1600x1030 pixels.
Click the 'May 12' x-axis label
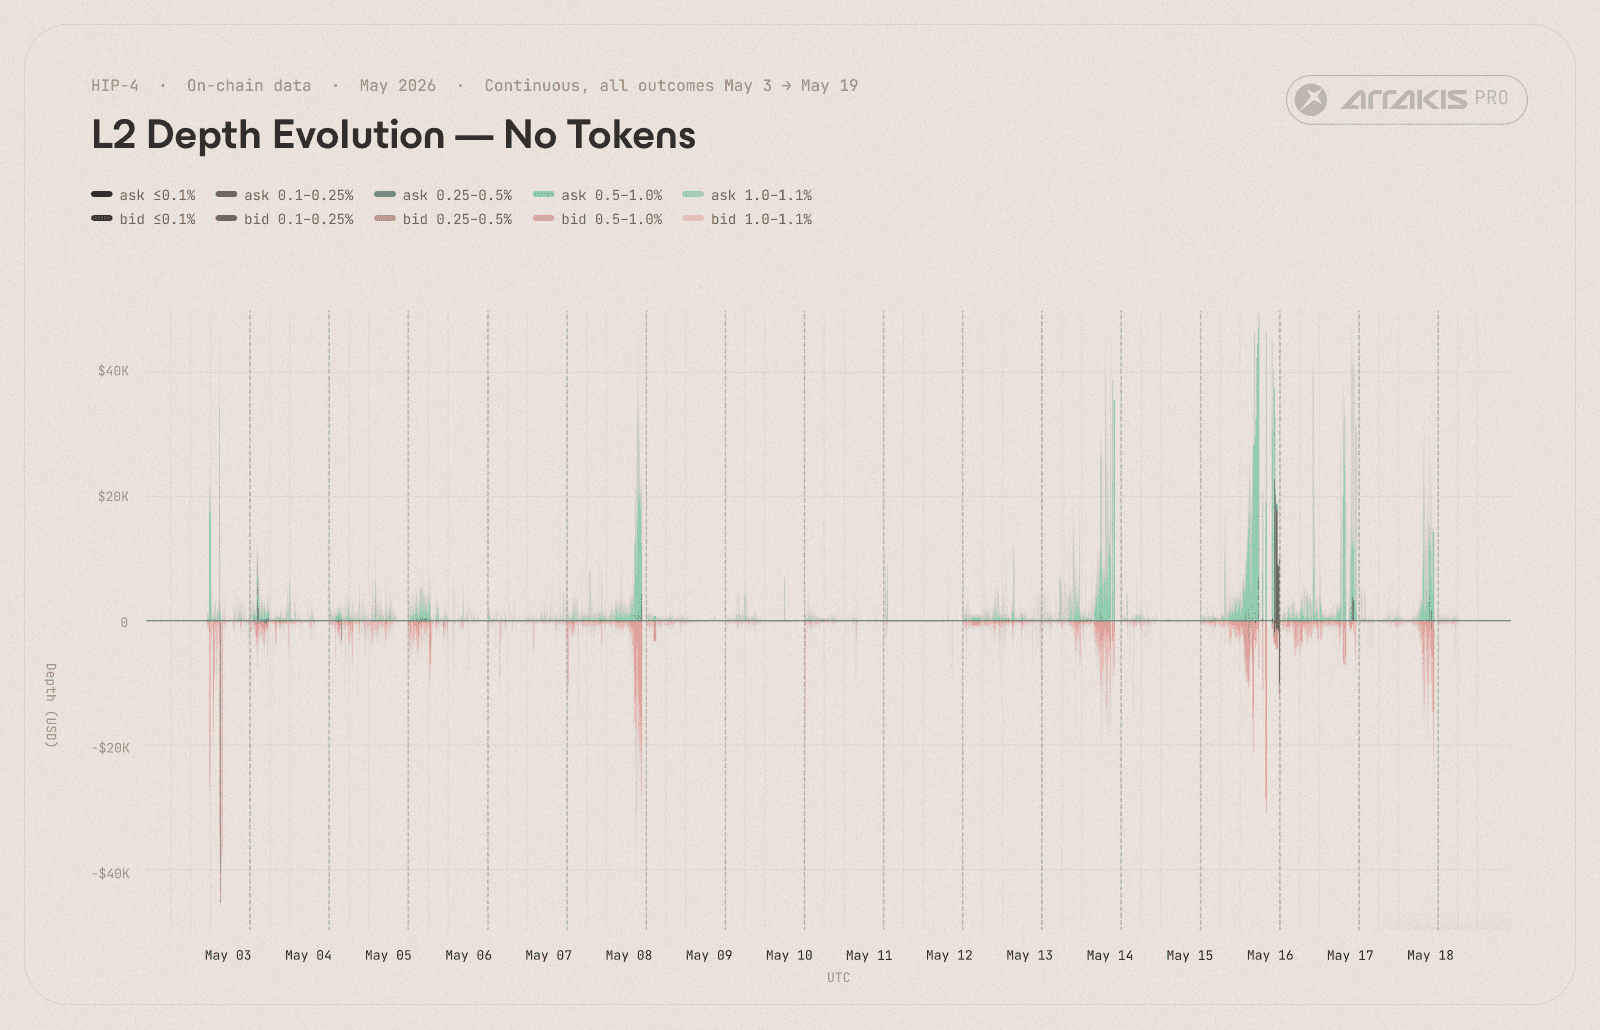pos(949,955)
